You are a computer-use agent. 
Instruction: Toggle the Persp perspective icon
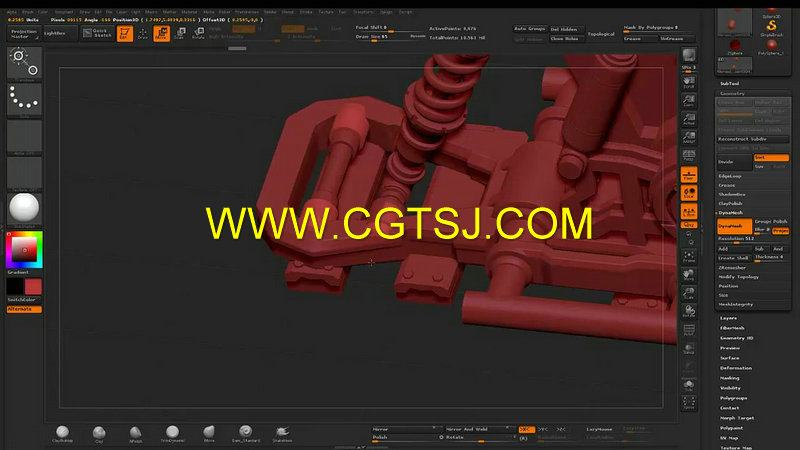point(689,155)
